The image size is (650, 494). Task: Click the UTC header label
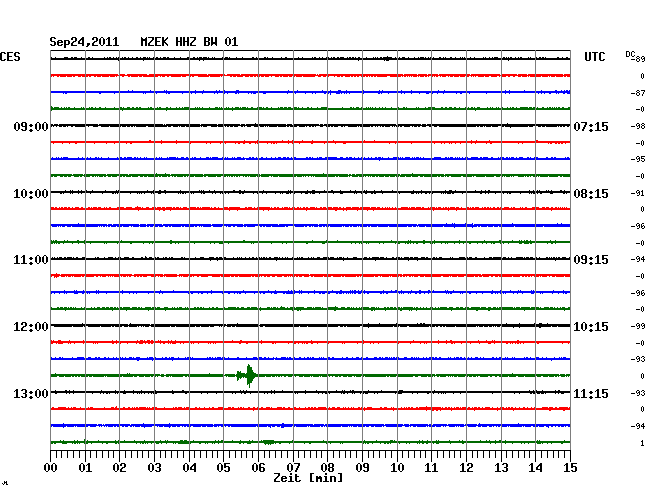(x=595, y=58)
